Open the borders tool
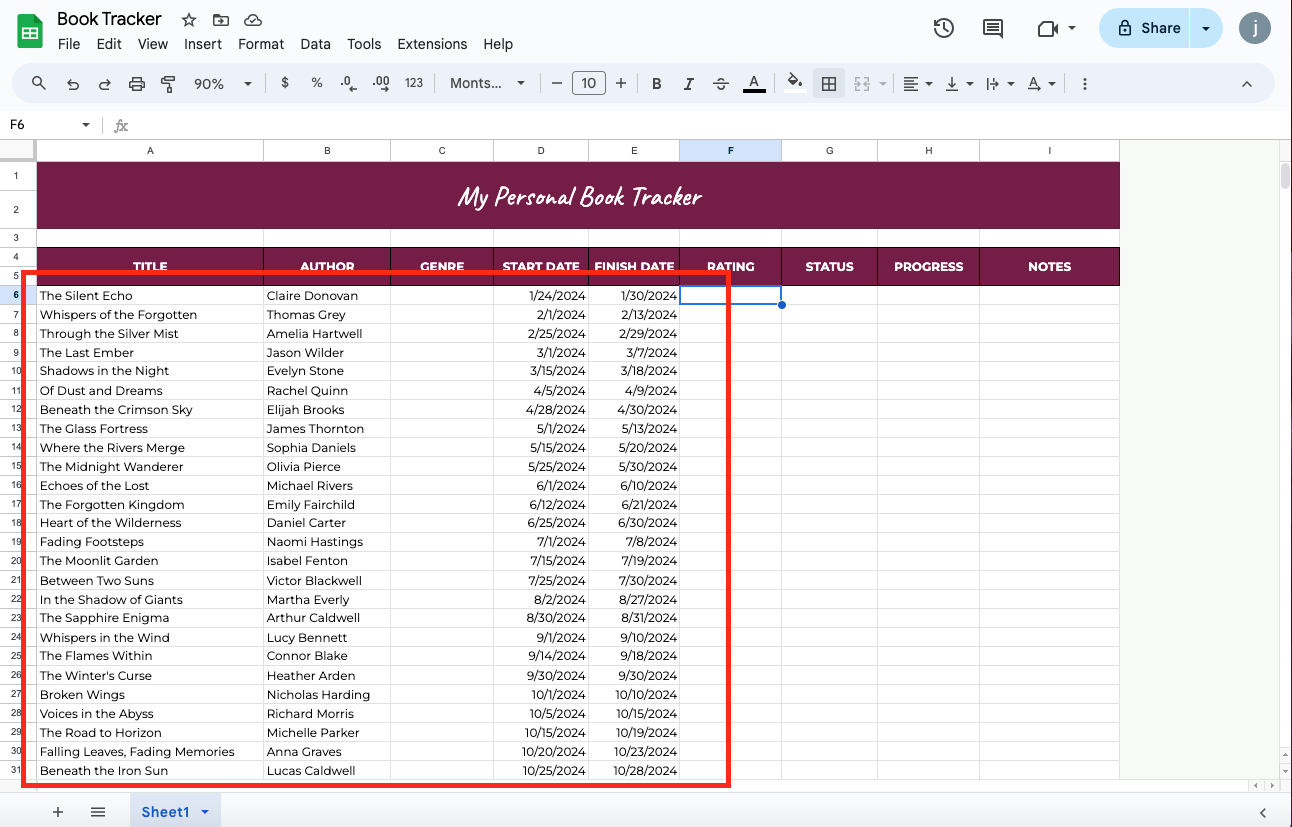The width and height of the screenshot is (1292, 827). (829, 83)
